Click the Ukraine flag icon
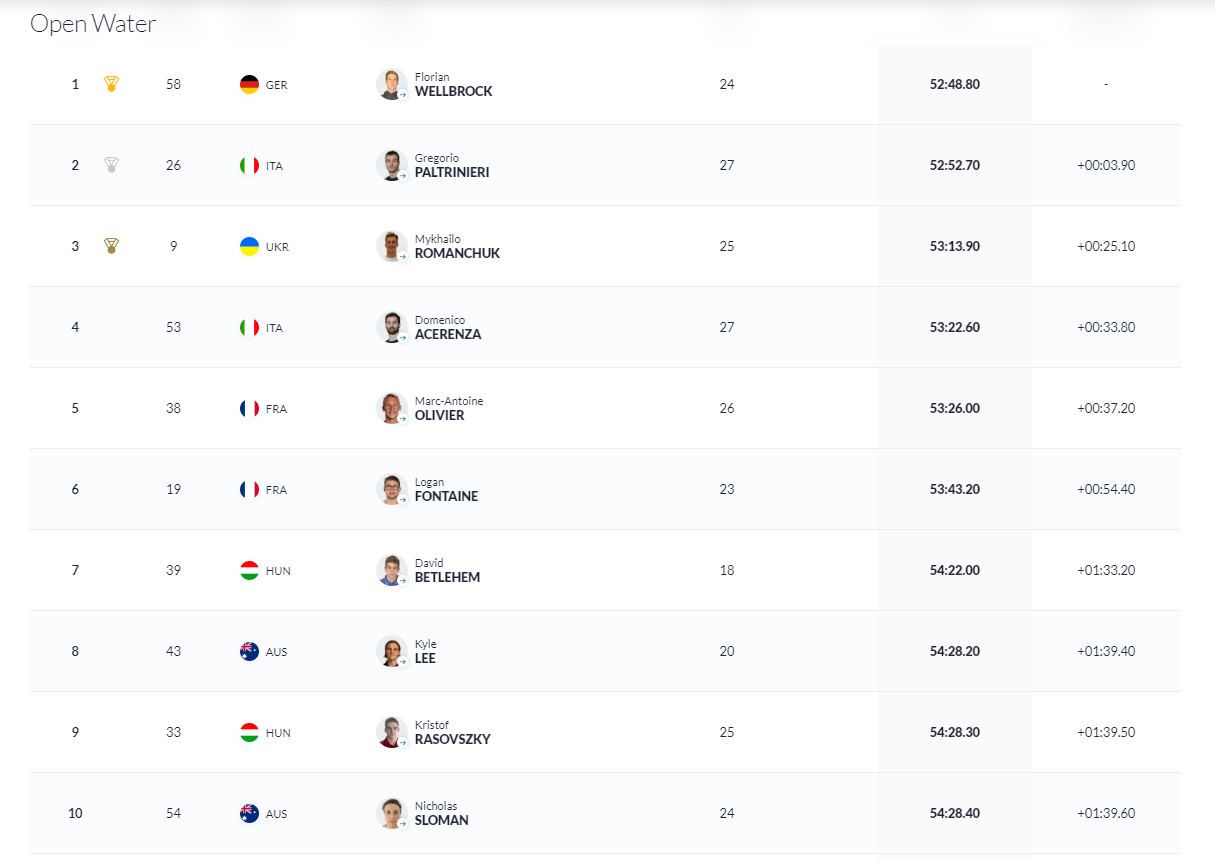The image size is (1215, 860). pyautogui.click(x=250, y=247)
